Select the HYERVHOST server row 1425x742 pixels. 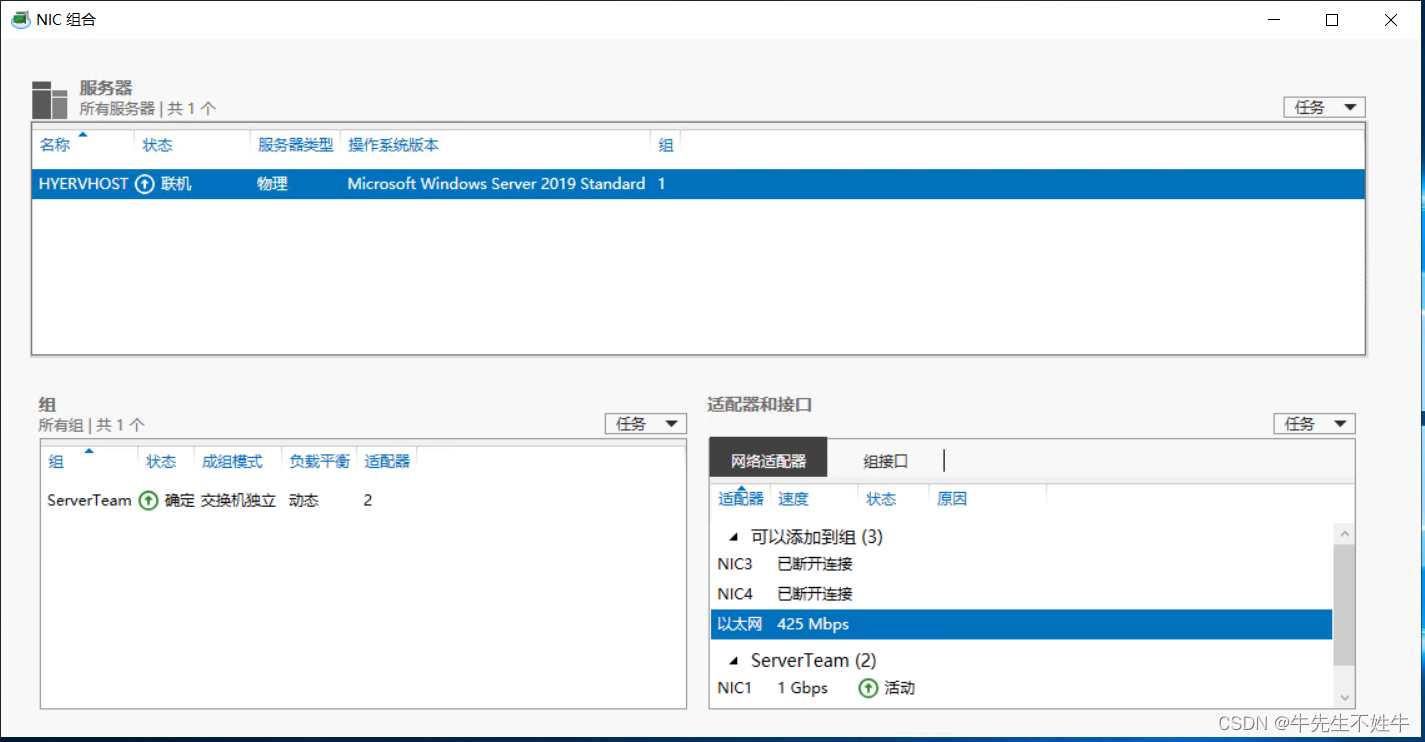click(x=698, y=184)
